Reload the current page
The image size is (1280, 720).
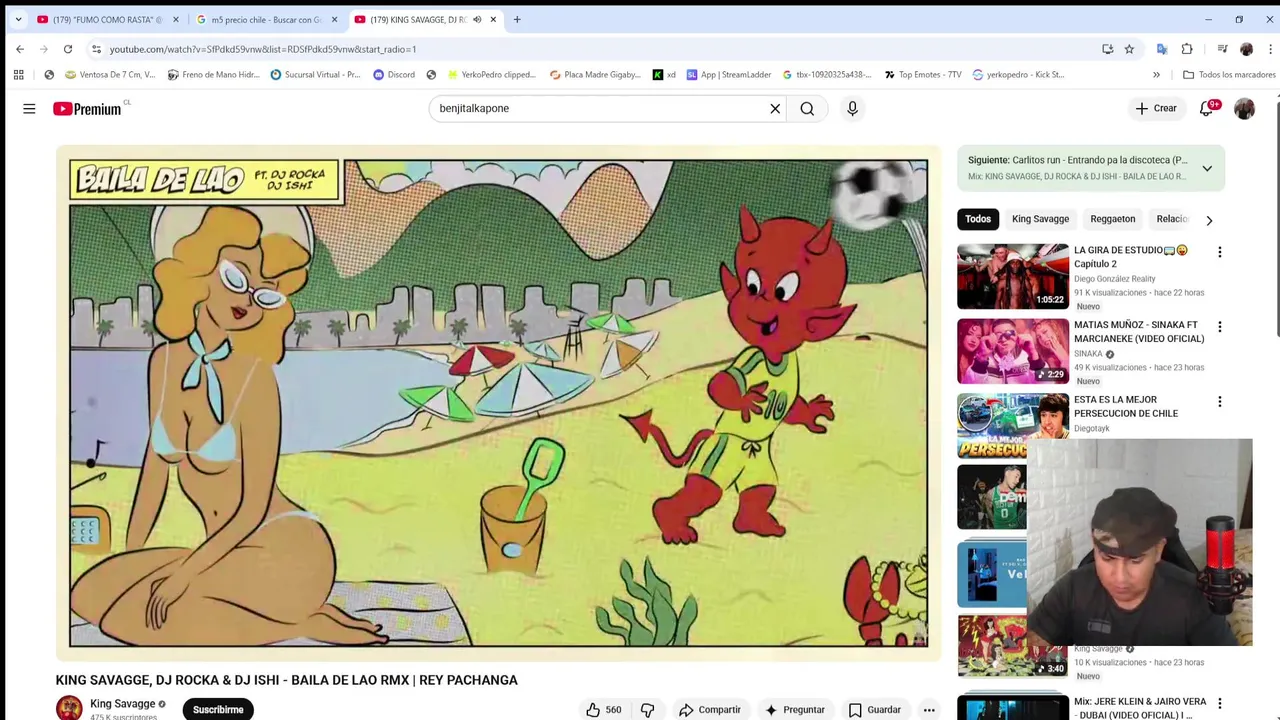click(x=68, y=49)
